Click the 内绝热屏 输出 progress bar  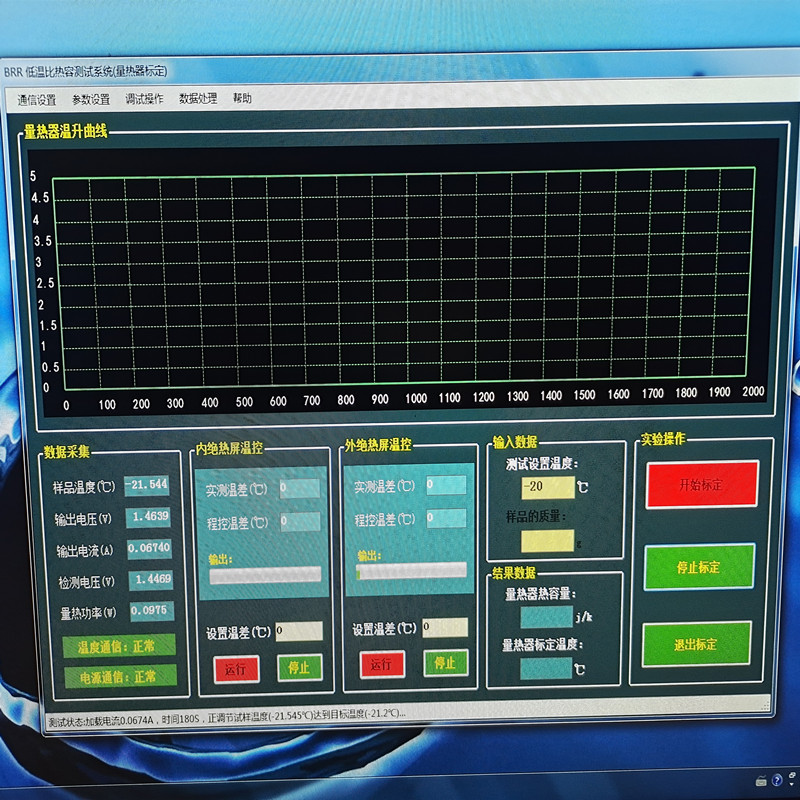(x=264, y=574)
